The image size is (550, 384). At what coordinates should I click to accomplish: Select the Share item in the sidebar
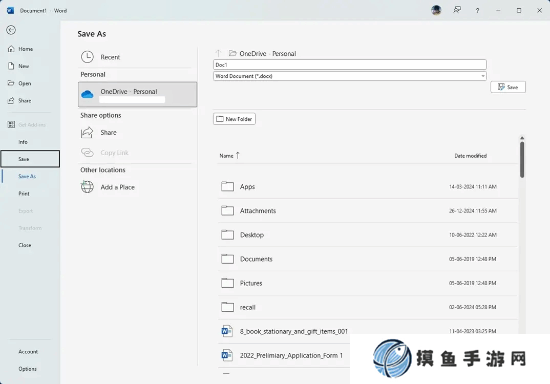pos(25,101)
